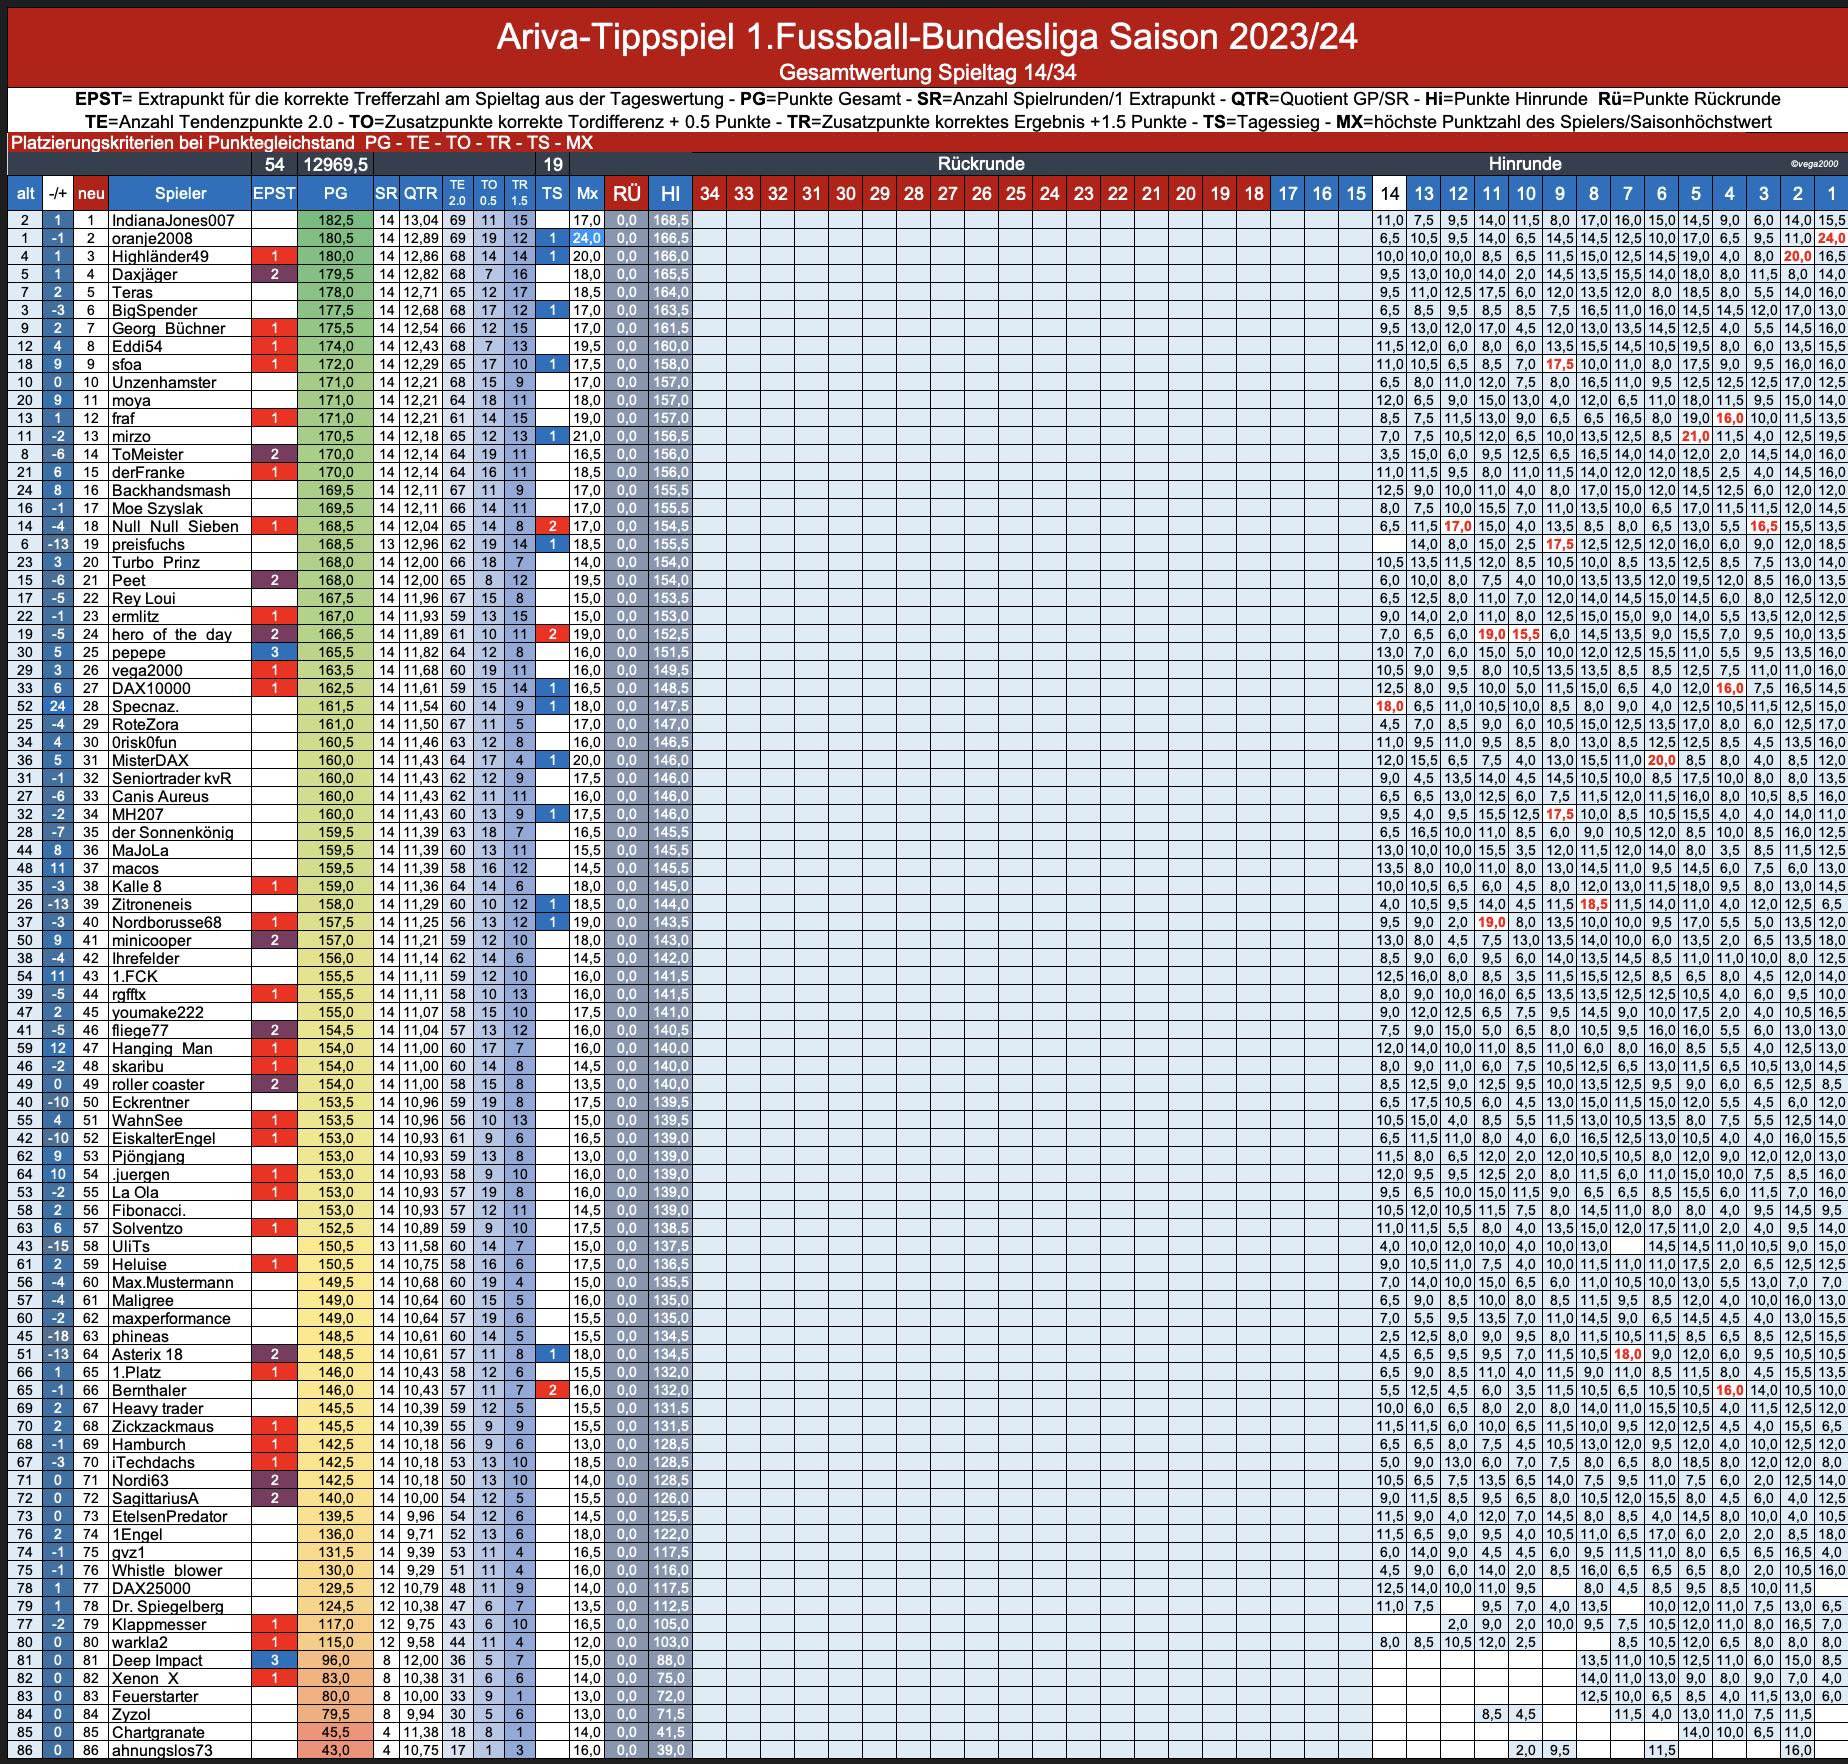Click the 'HI' column header

click(x=670, y=194)
